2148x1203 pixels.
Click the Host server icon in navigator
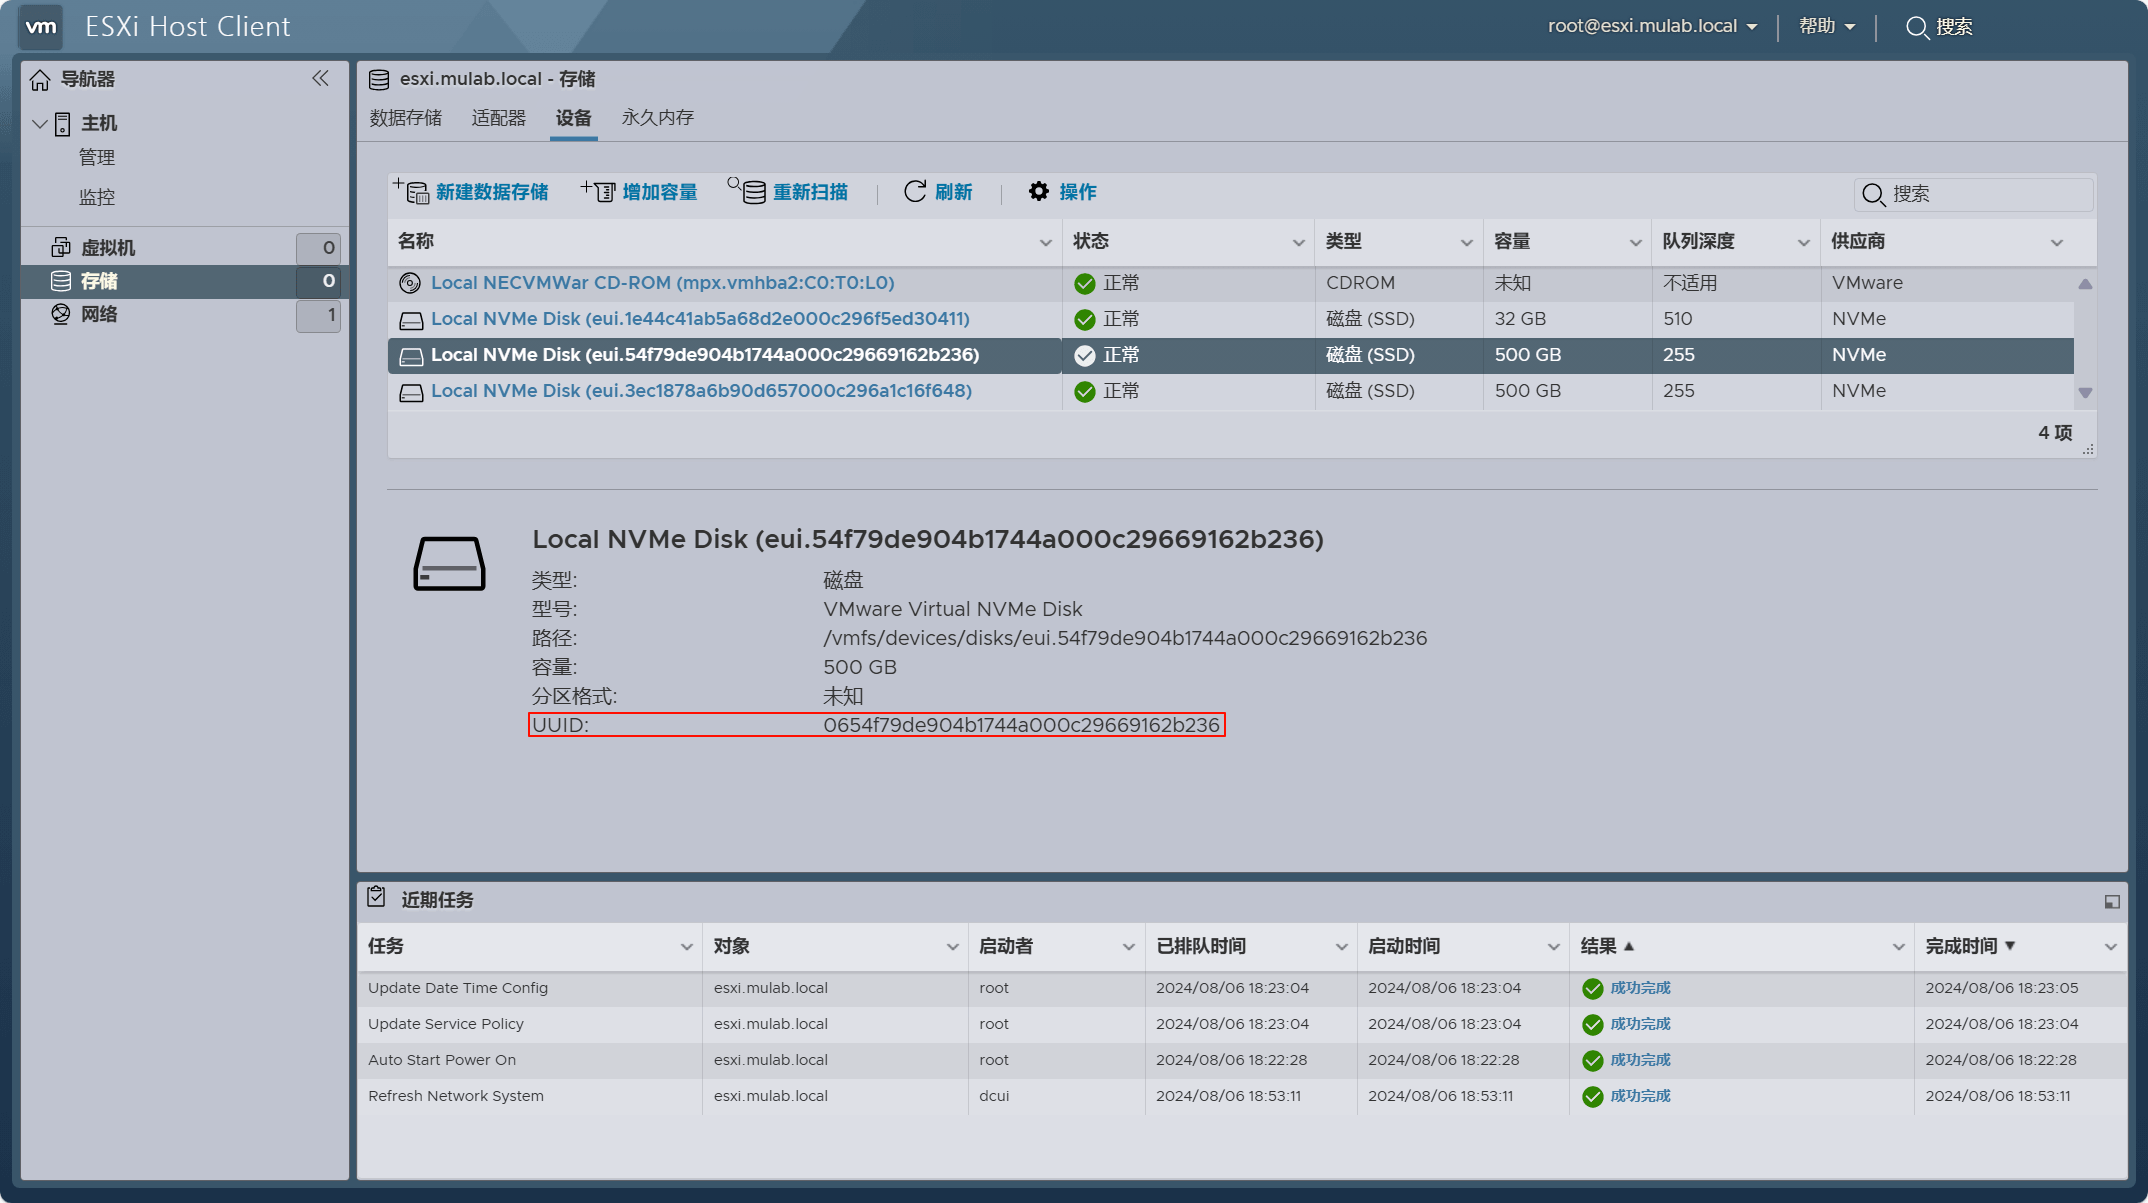(x=62, y=123)
